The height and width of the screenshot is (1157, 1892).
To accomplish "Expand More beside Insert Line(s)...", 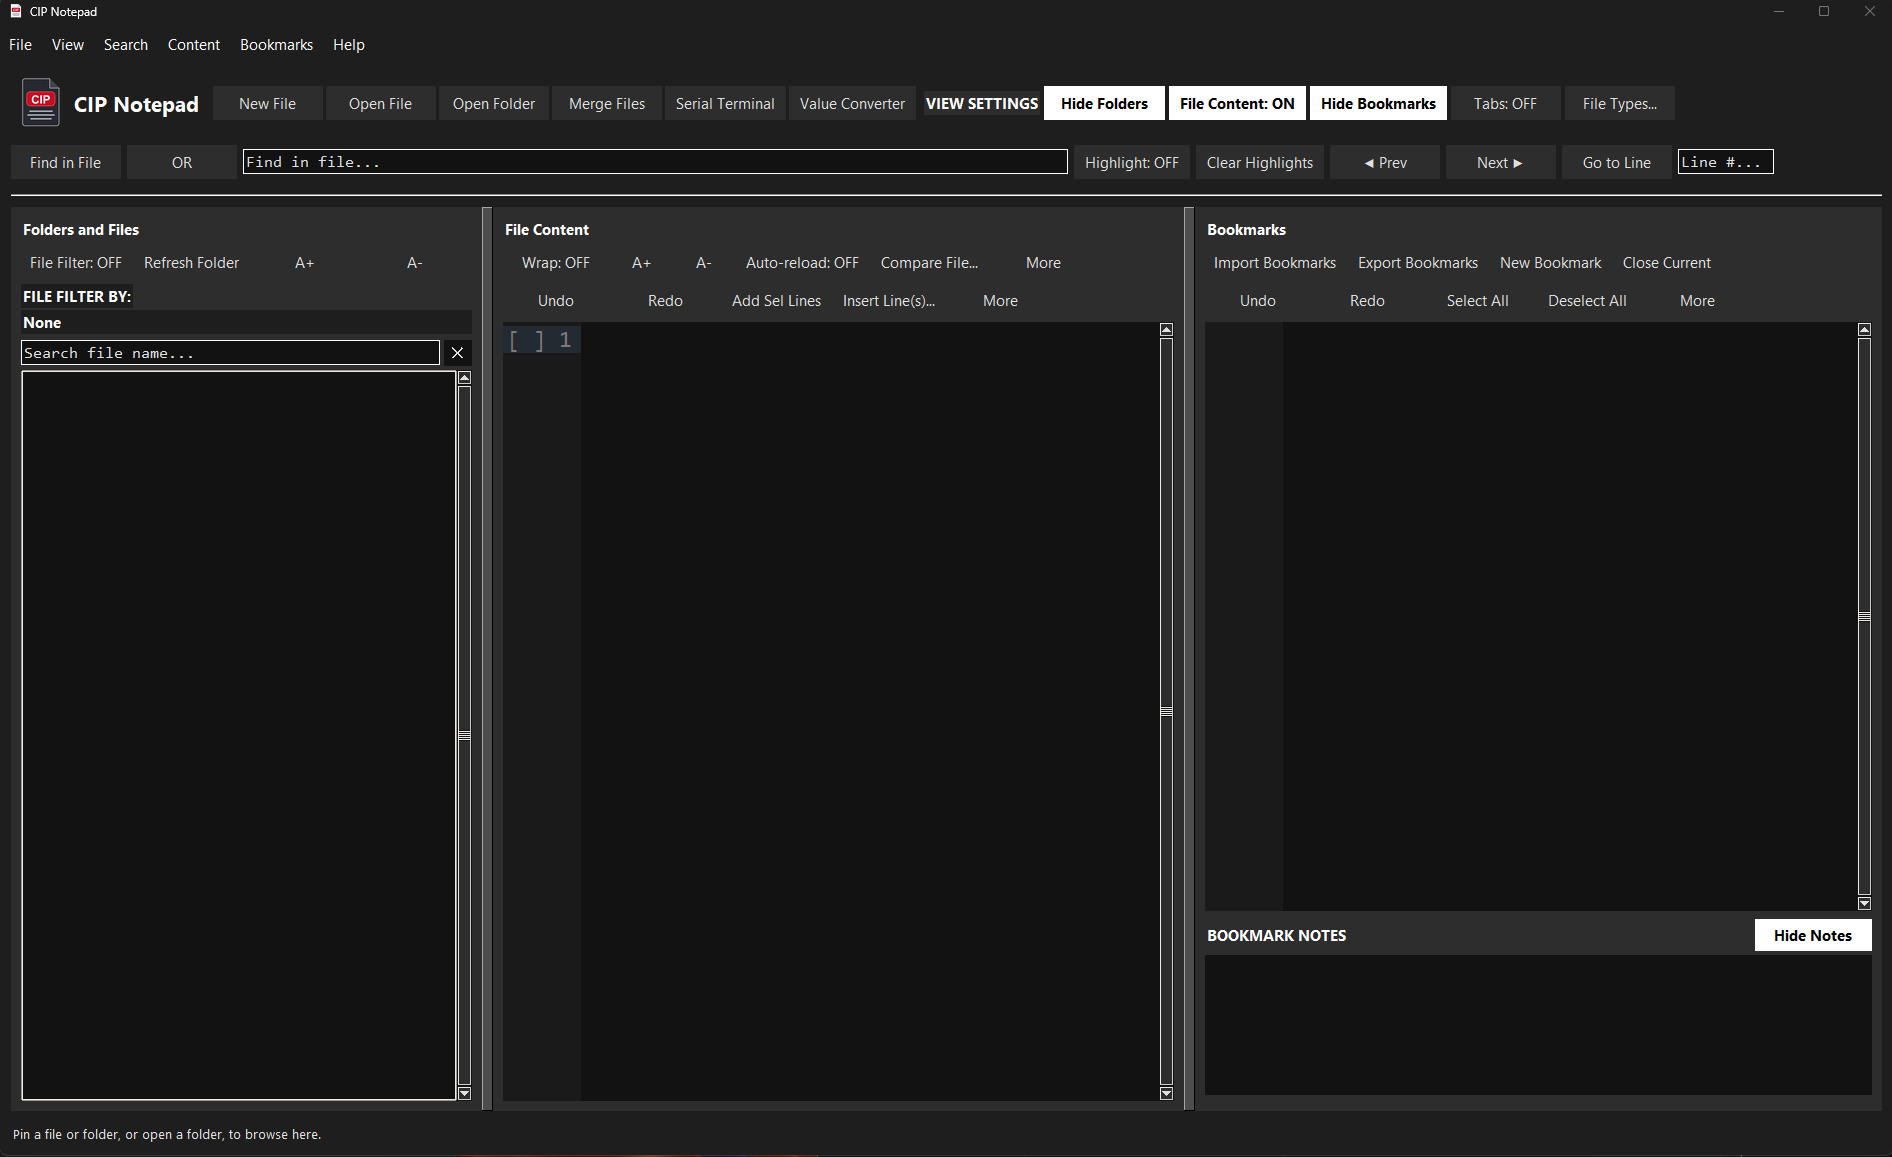I will (x=1000, y=301).
